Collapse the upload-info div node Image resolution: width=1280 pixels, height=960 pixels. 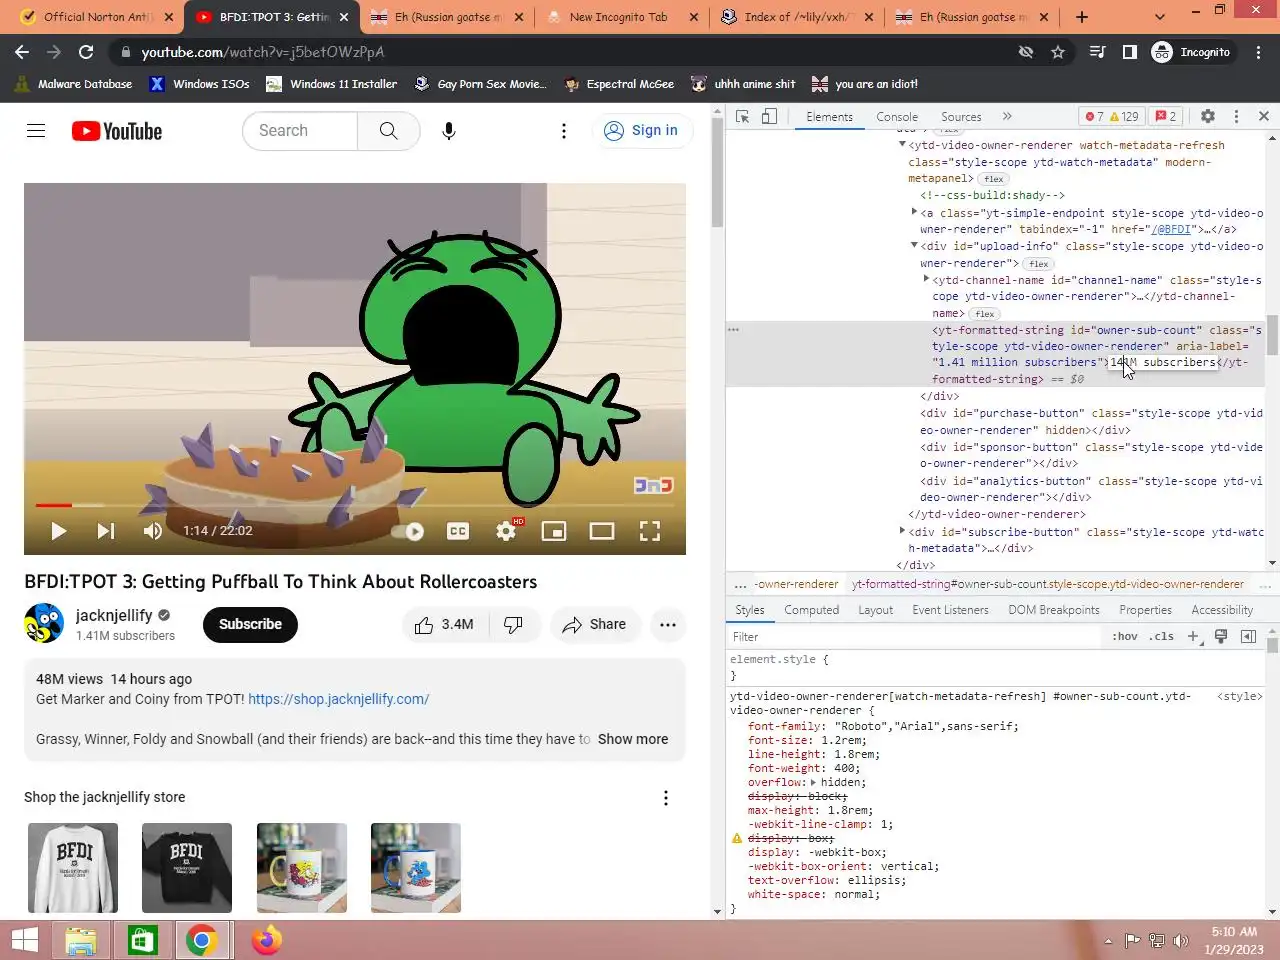(x=914, y=246)
